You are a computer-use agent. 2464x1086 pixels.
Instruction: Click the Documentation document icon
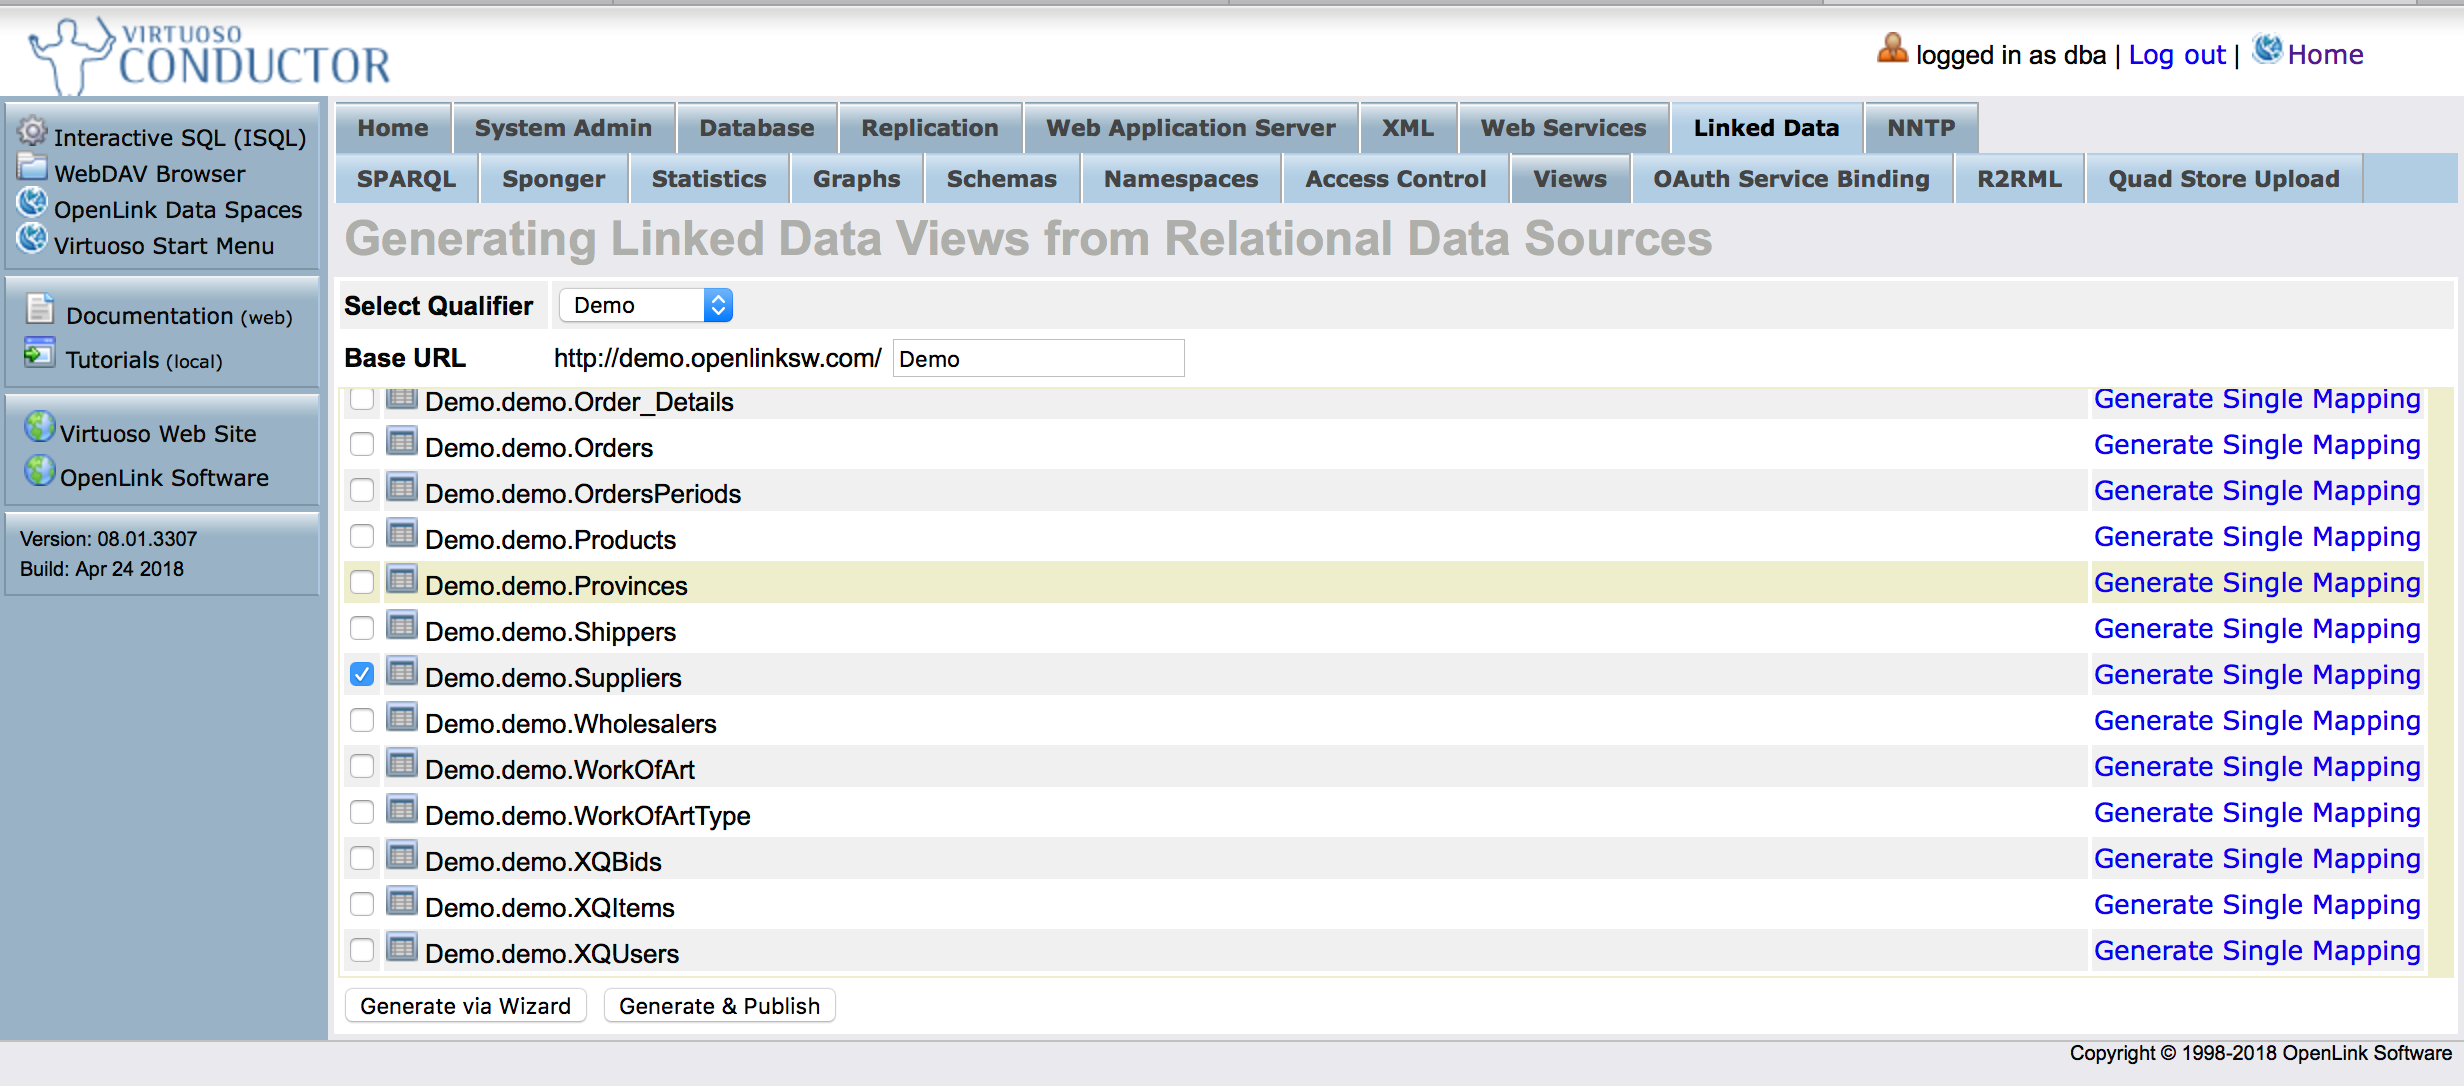coord(40,310)
